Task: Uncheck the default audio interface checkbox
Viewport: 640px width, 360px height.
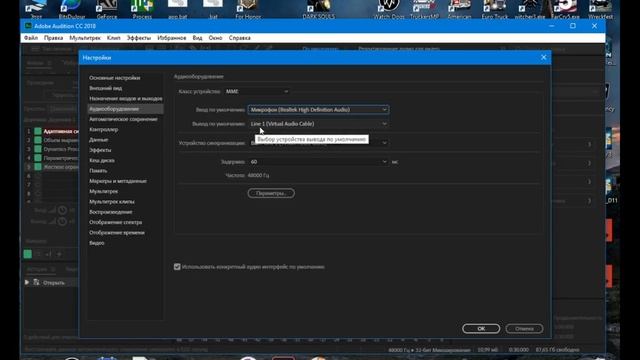Action: [177, 267]
